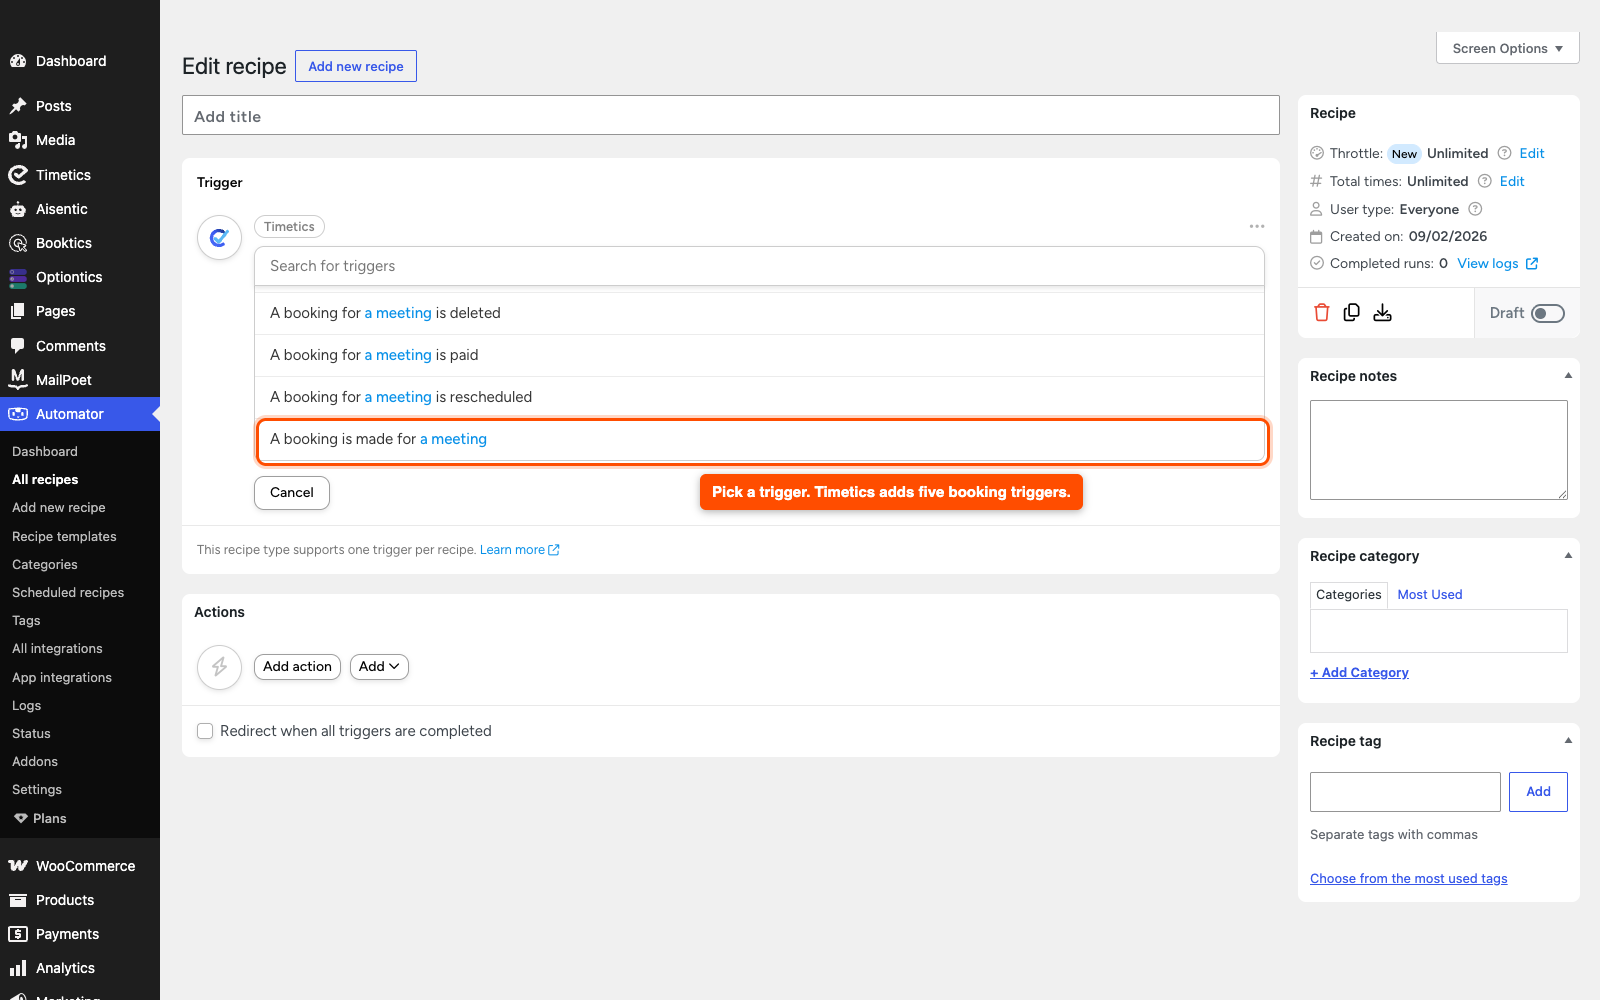Click the Add title input field
The image size is (1600, 1000).
click(731, 115)
